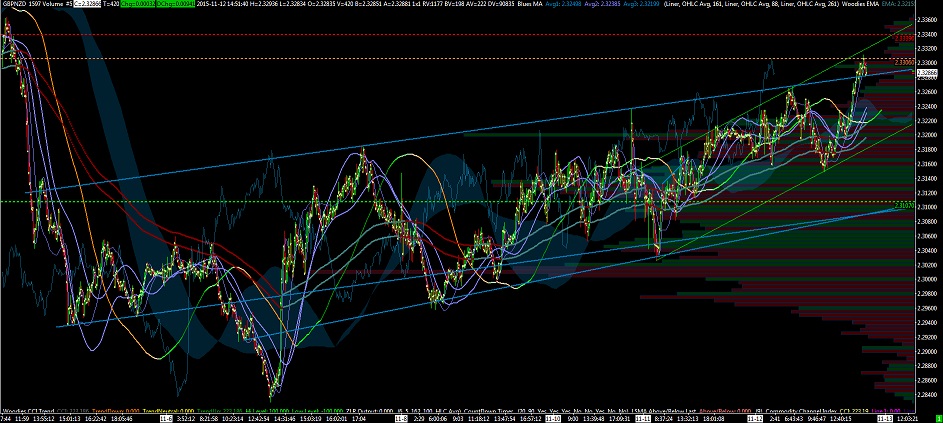Image resolution: width=943 pixels, height=423 pixels.
Task: Click the O=2.32835 open value
Action: point(322,4)
